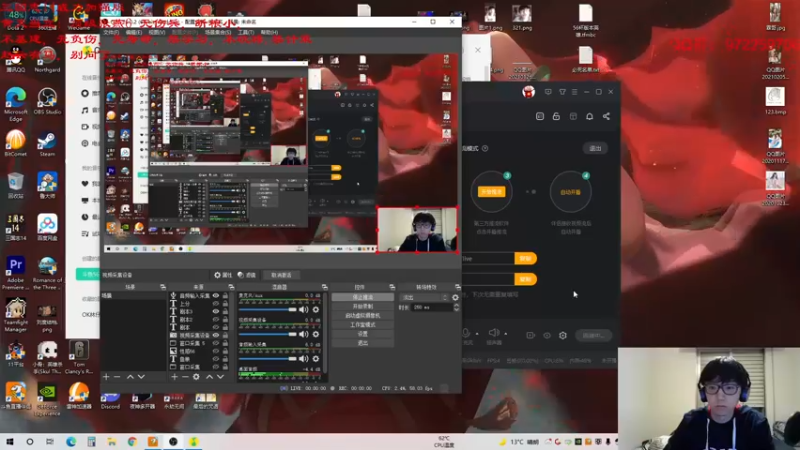Toggle visibility of 音频输入采集 source
The height and width of the screenshot is (450, 800).
pyautogui.click(x=216, y=295)
